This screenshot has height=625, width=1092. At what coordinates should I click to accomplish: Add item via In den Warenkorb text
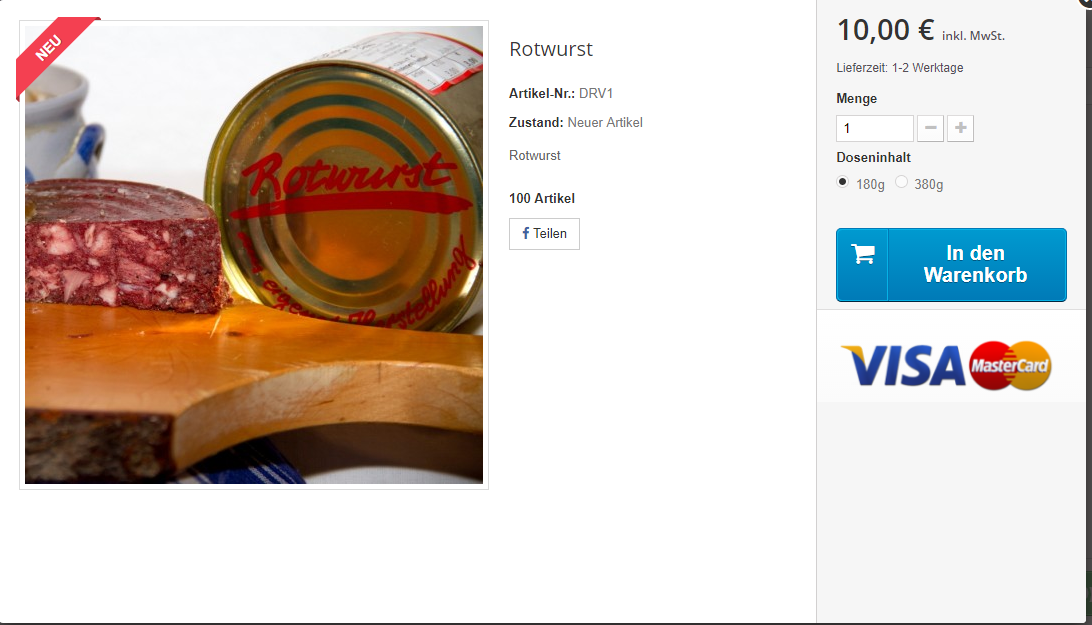pyautogui.click(x=975, y=264)
